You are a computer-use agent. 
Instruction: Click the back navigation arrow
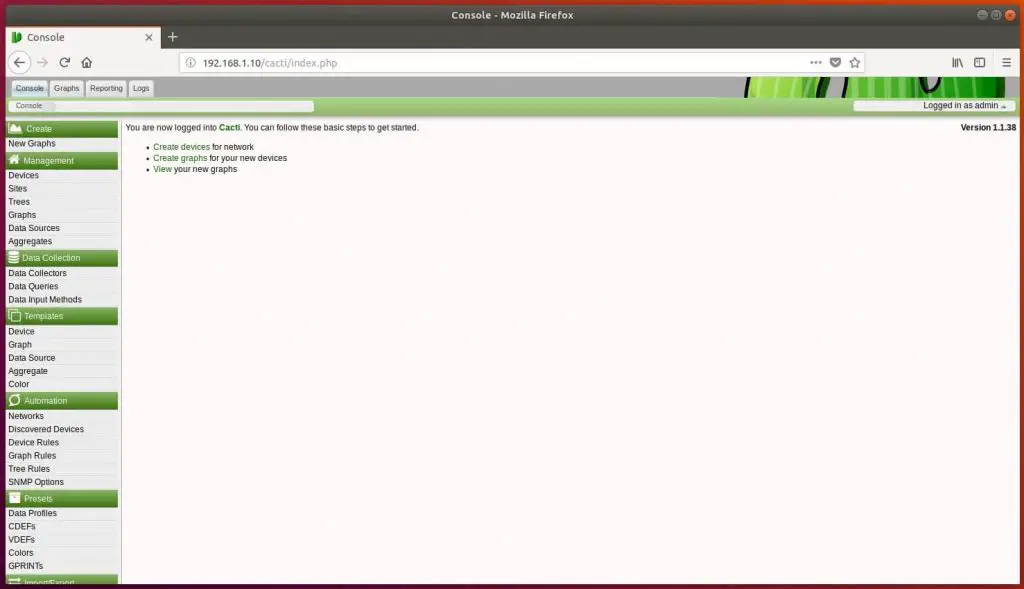pos(19,62)
